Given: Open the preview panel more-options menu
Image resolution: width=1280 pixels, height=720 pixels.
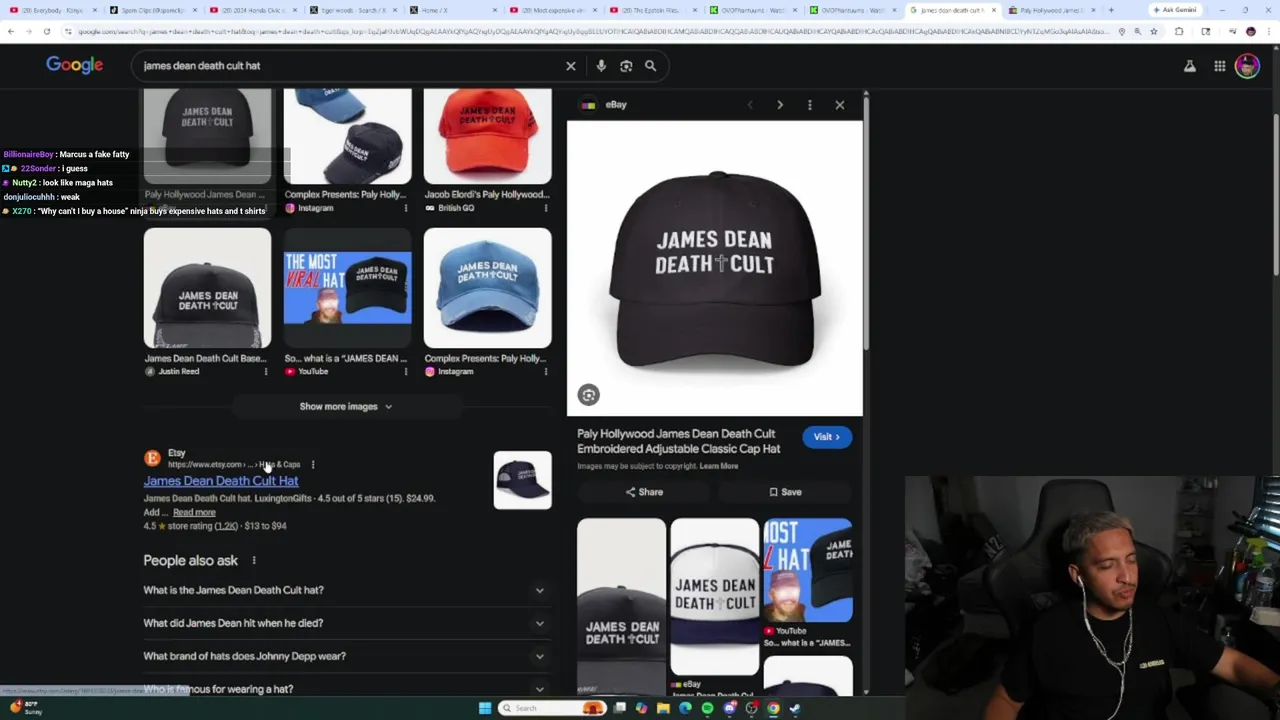Looking at the screenshot, I should tap(810, 105).
